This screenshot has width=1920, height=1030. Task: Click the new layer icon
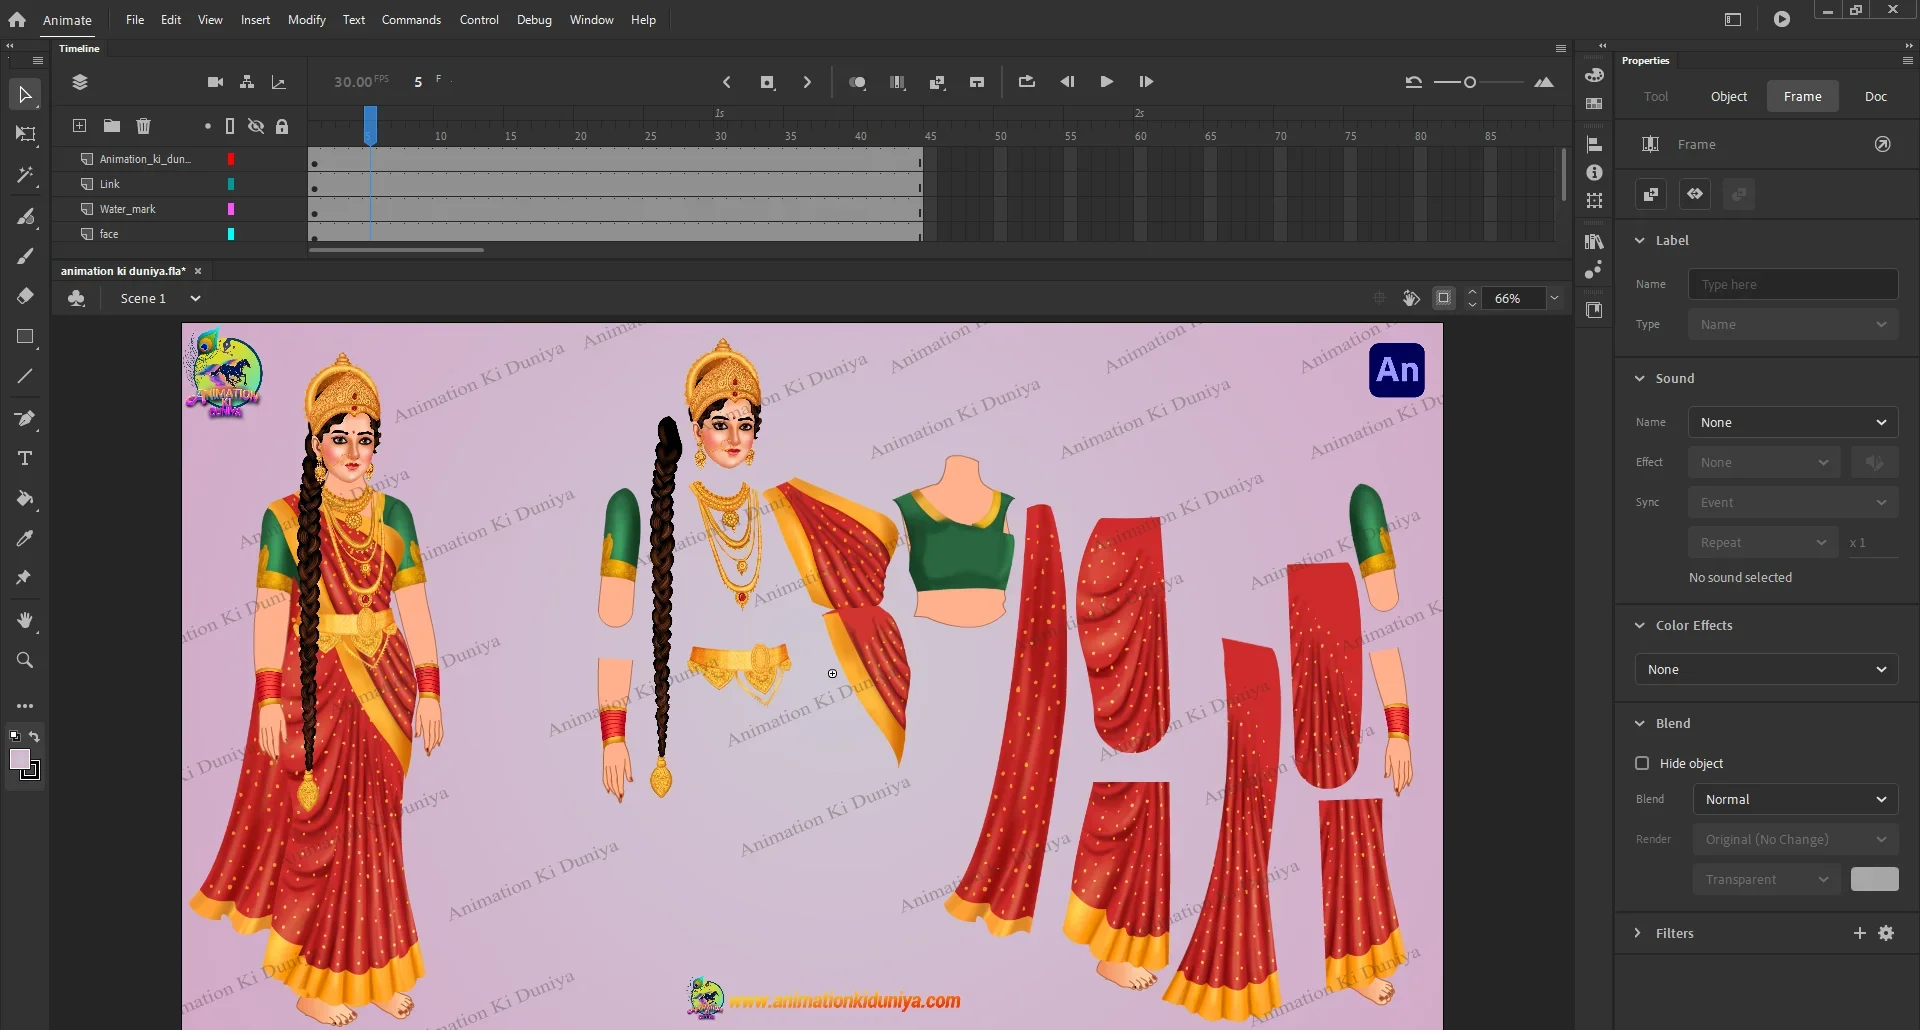pyautogui.click(x=79, y=126)
